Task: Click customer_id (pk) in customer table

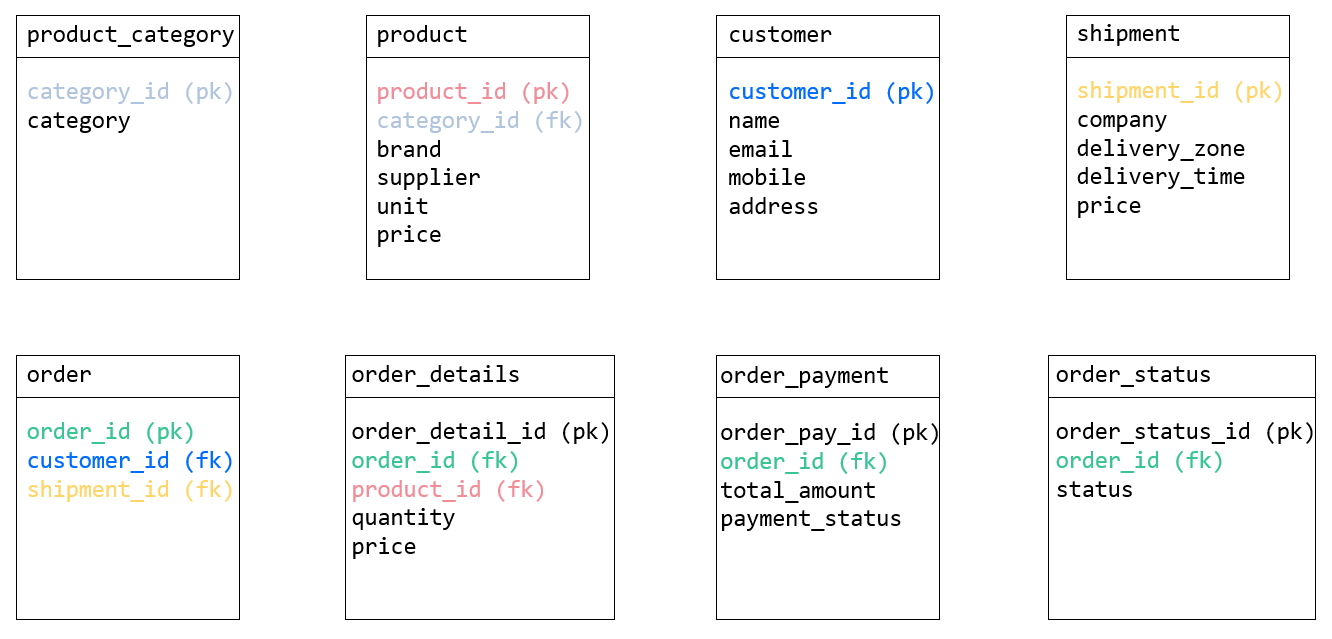Action: (832, 92)
